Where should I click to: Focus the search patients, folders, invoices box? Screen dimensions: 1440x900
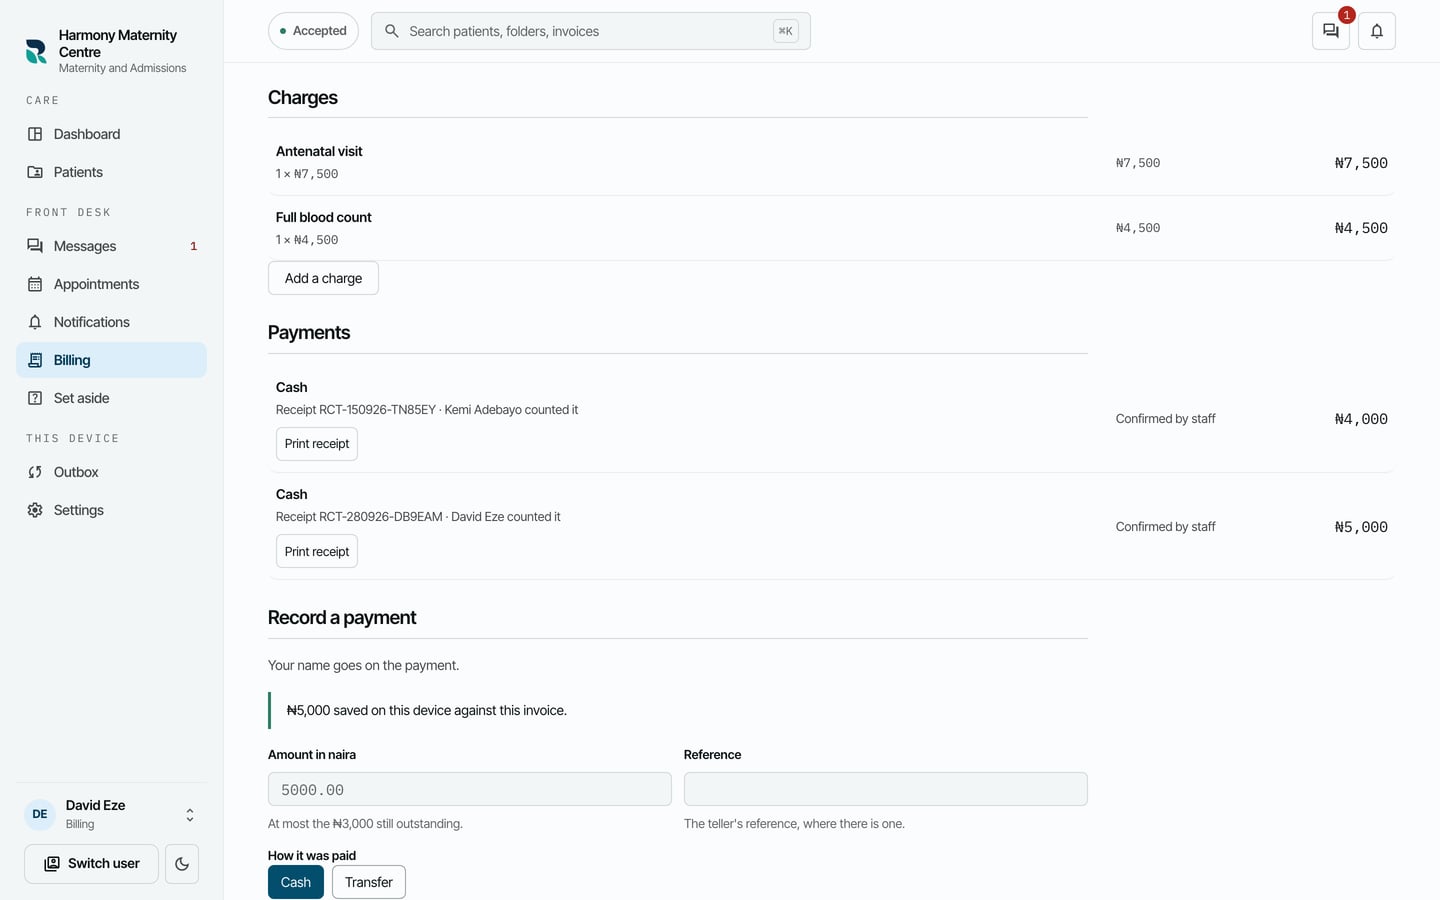point(591,31)
